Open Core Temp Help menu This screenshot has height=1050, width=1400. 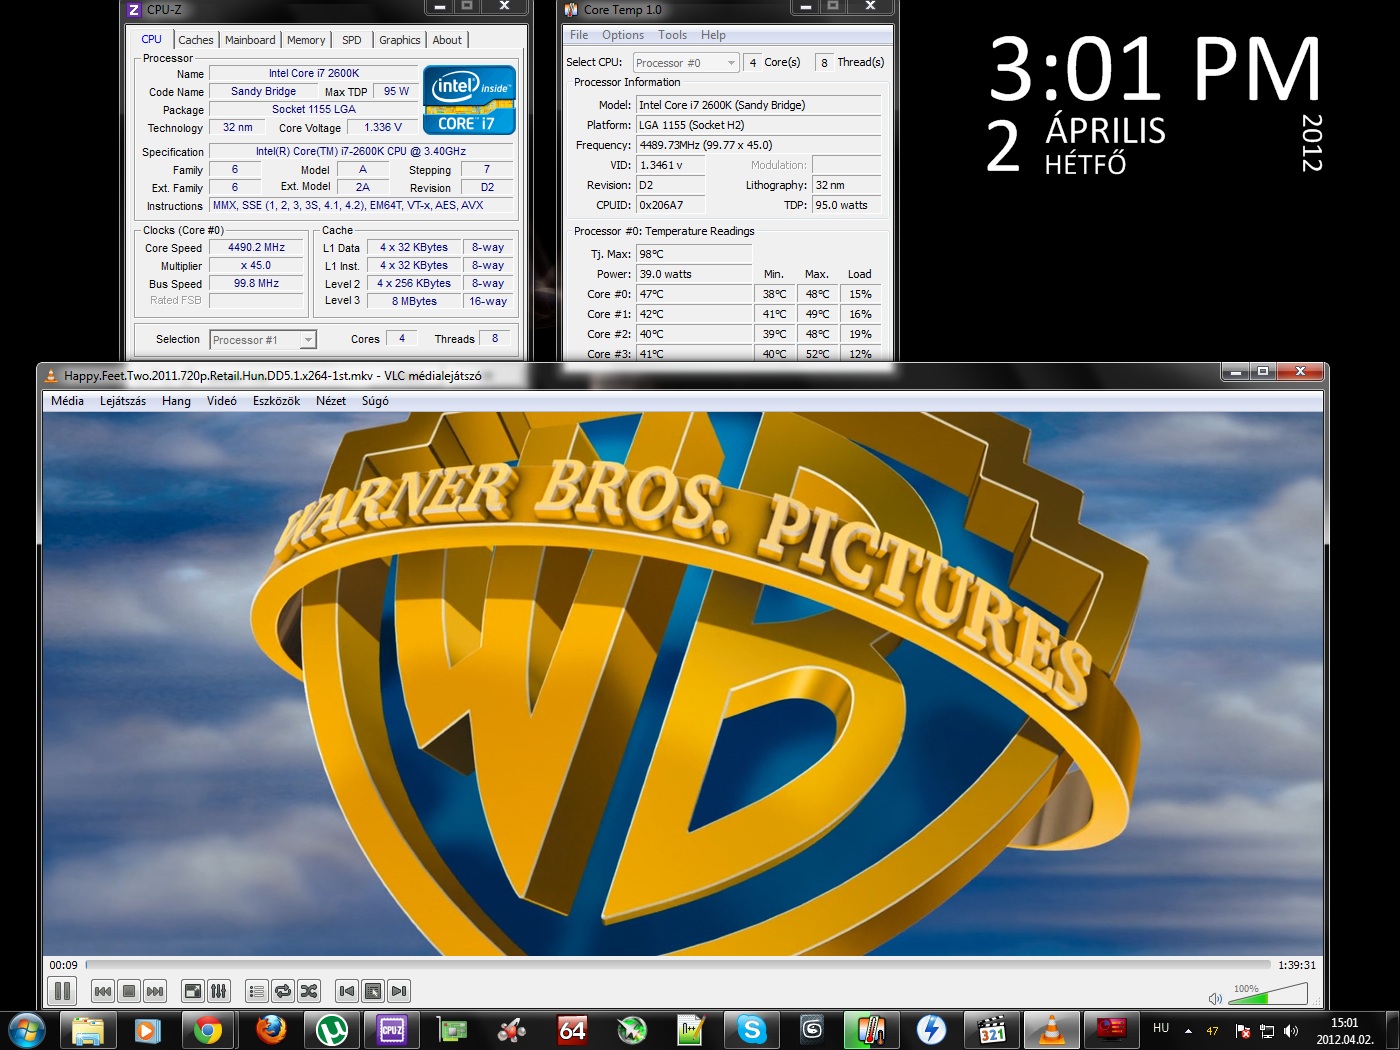point(713,35)
